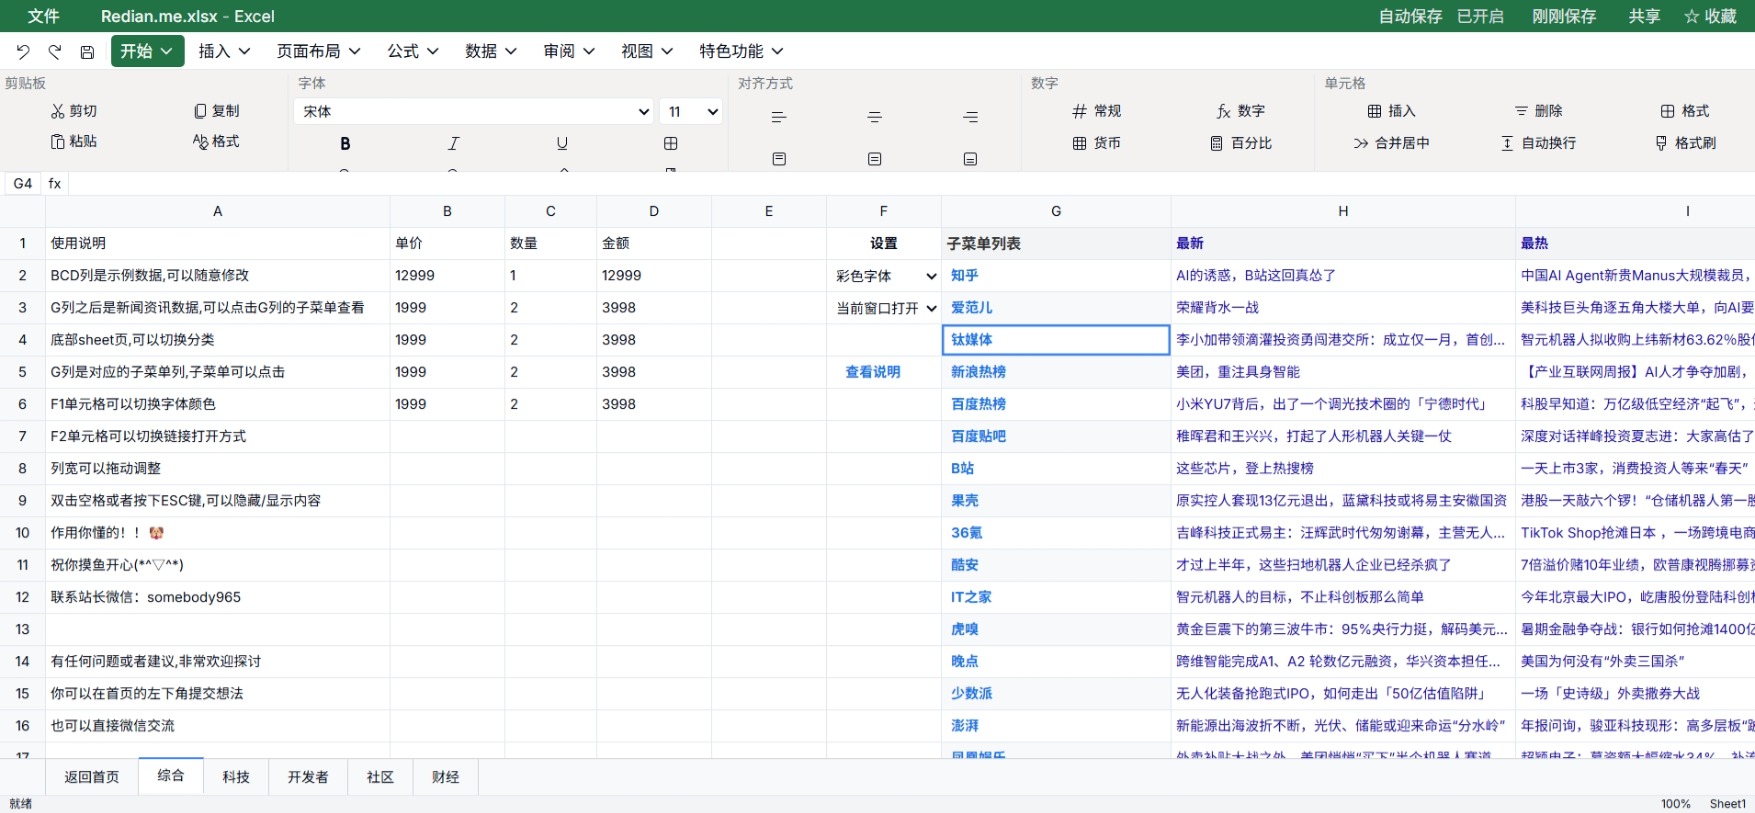The height and width of the screenshot is (813, 1755).
Task: Click the undo arrow icon
Action: (x=23, y=52)
